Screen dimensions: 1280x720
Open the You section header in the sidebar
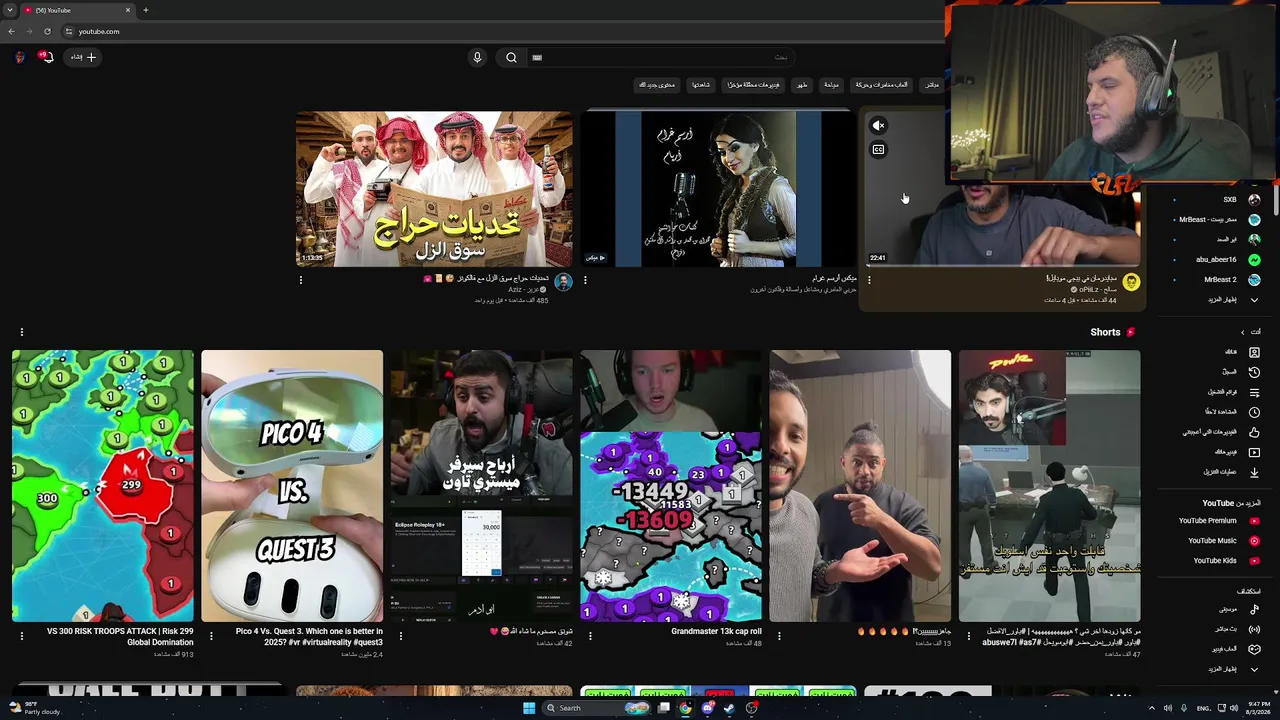pyautogui.click(x=1250, y=332)
